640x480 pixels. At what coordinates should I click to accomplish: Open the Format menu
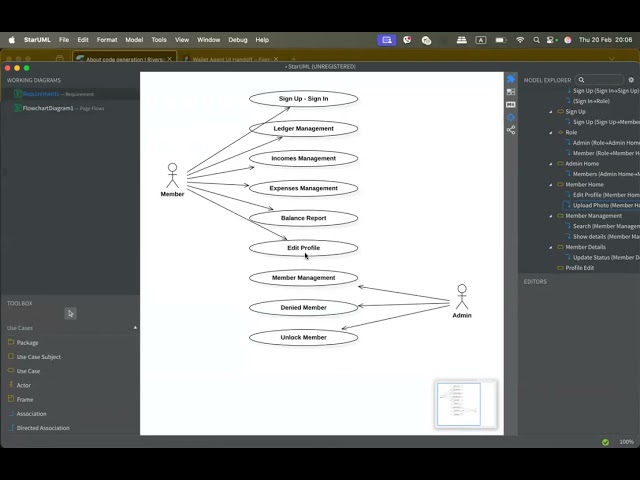point(107,40)
